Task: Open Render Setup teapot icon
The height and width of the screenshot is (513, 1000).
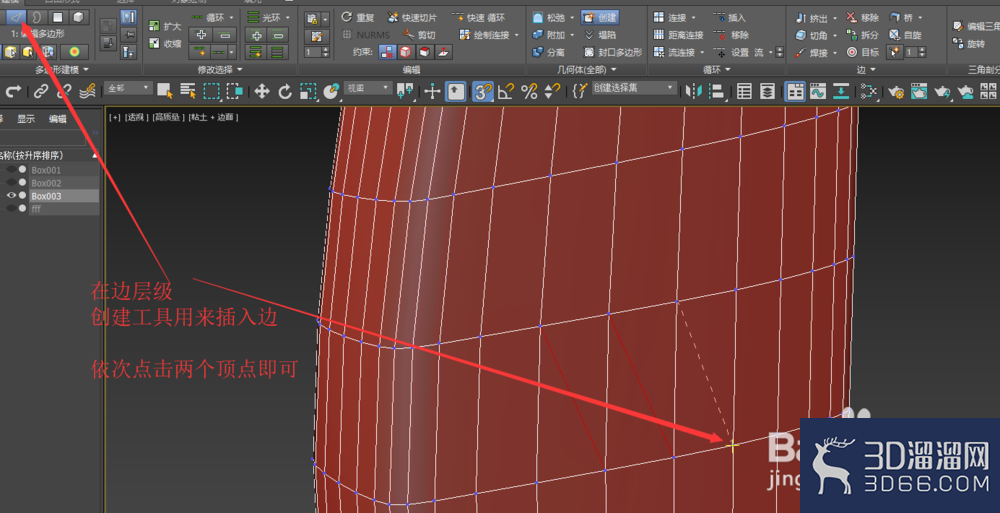Action: point(896,92)
